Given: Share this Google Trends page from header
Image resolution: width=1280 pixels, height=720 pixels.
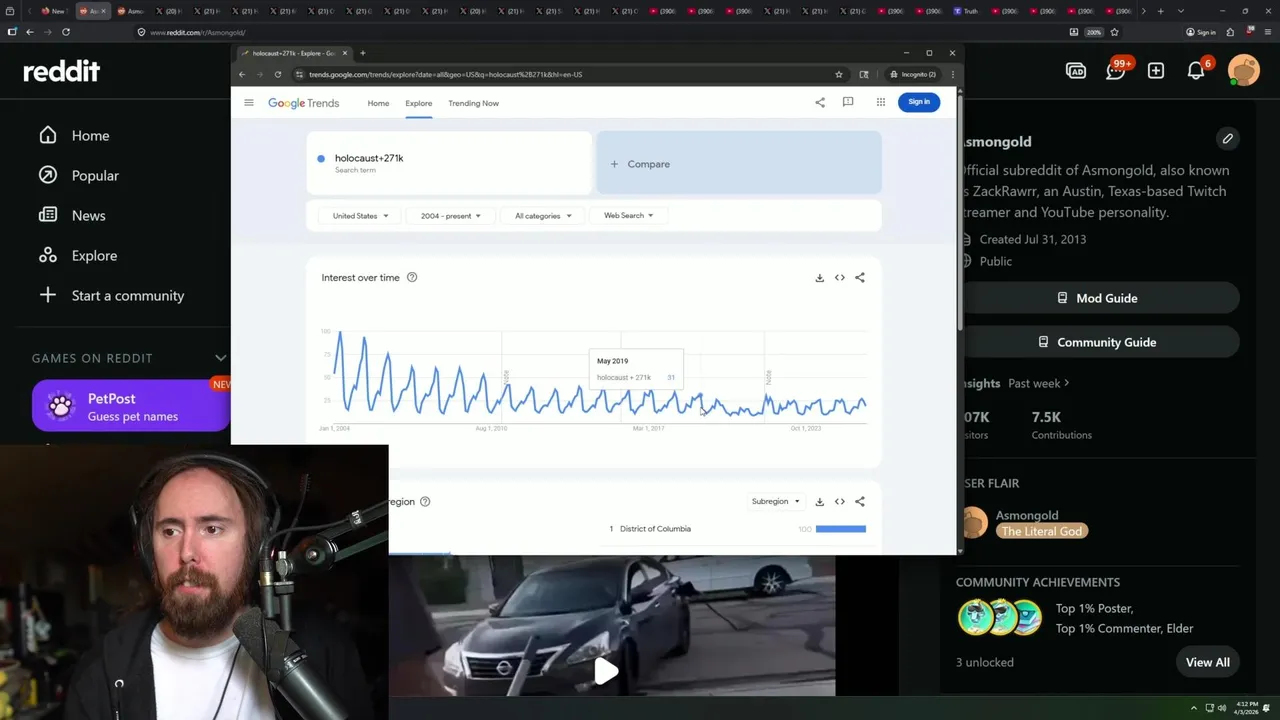Looking at the screenshot, I should 820,102.
